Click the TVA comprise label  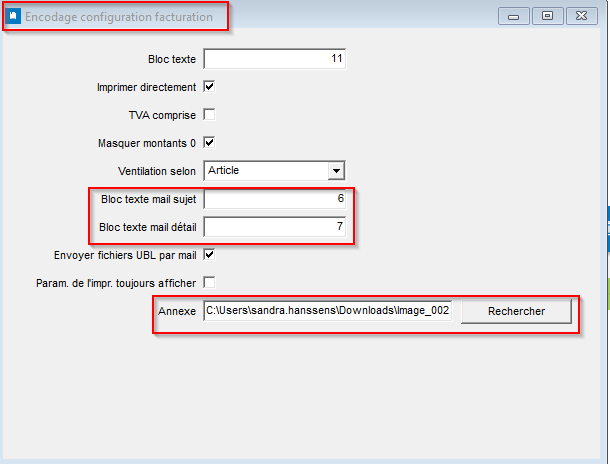(x=162, y=115)
